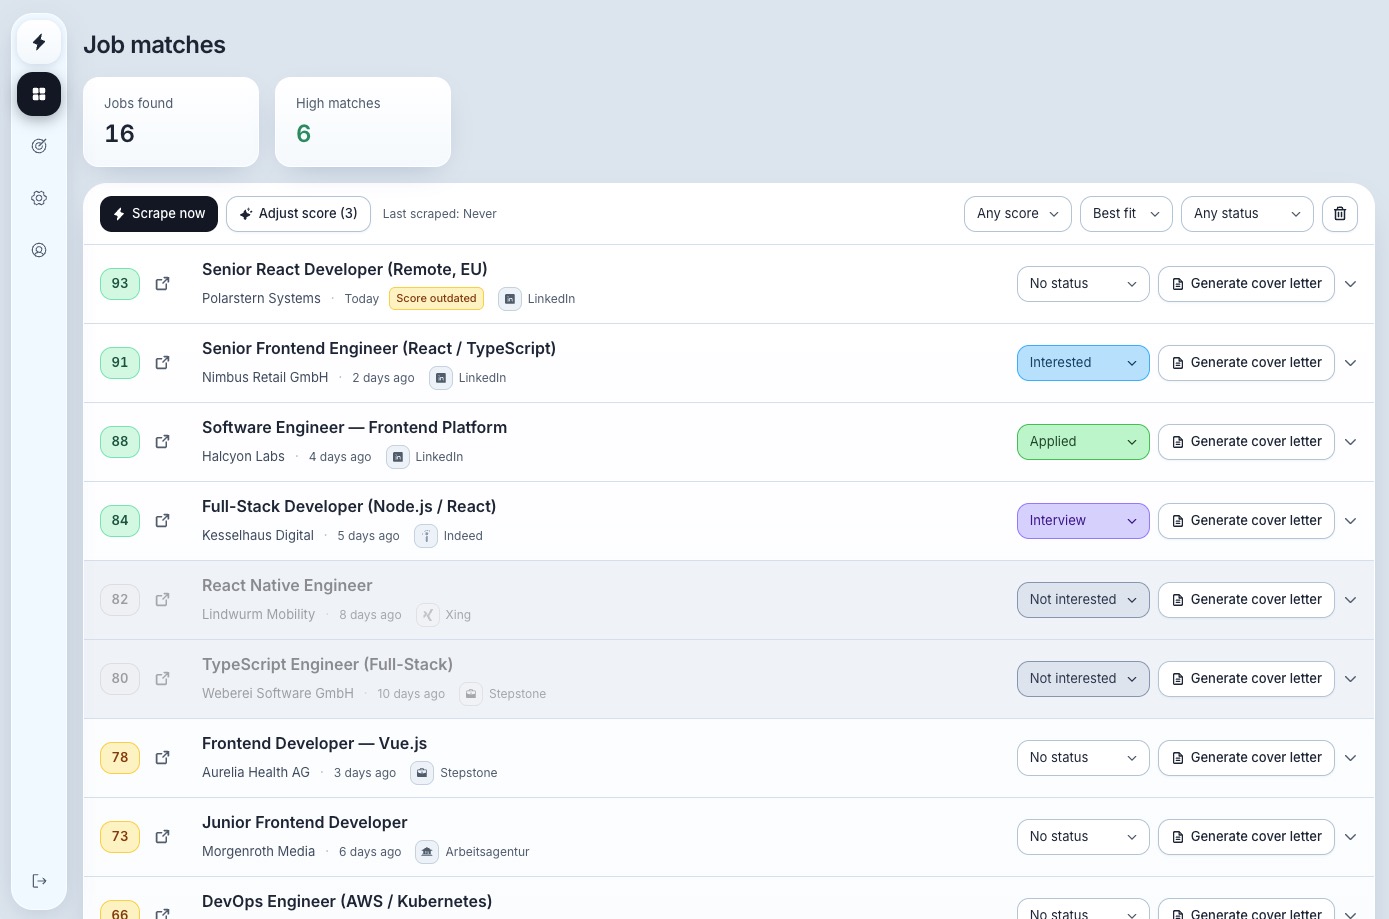The width and height of the screenshot is (1389, 919).
Task: Generate cover letter for Nimbus Retail GmbH
Action: (x=1246, y=363)
